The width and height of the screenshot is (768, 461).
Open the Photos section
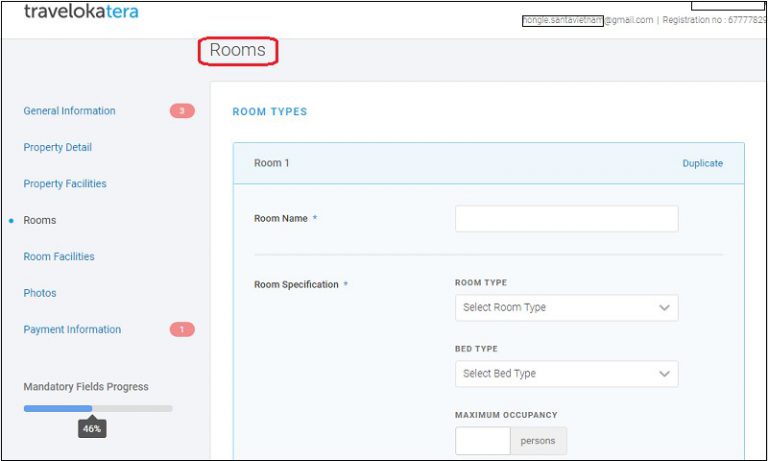[40, 293]
